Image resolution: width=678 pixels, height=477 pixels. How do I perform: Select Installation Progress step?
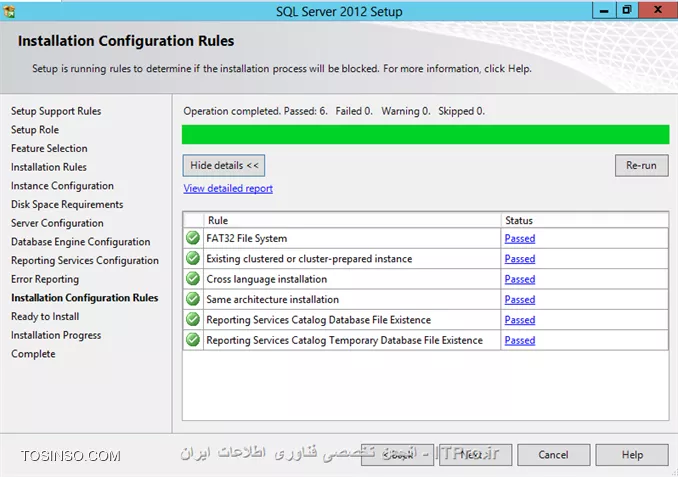[x=56, y=335]
